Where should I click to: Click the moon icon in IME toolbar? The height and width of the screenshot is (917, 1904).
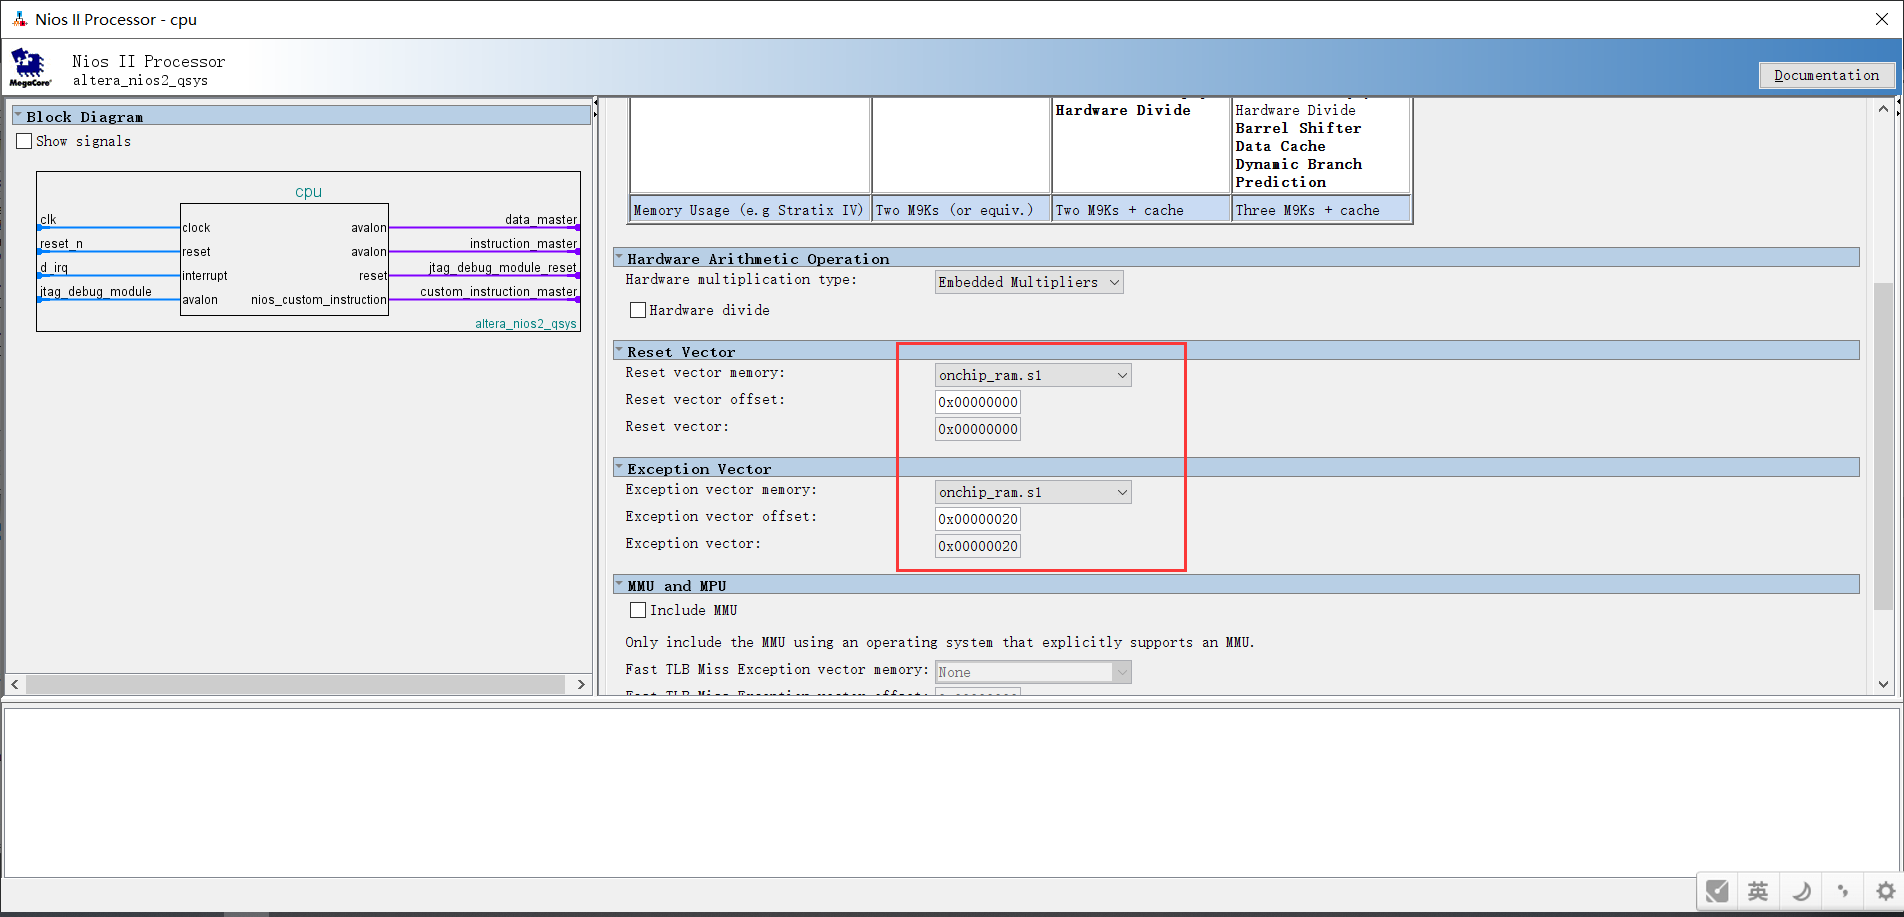[x=1801, y=891]
